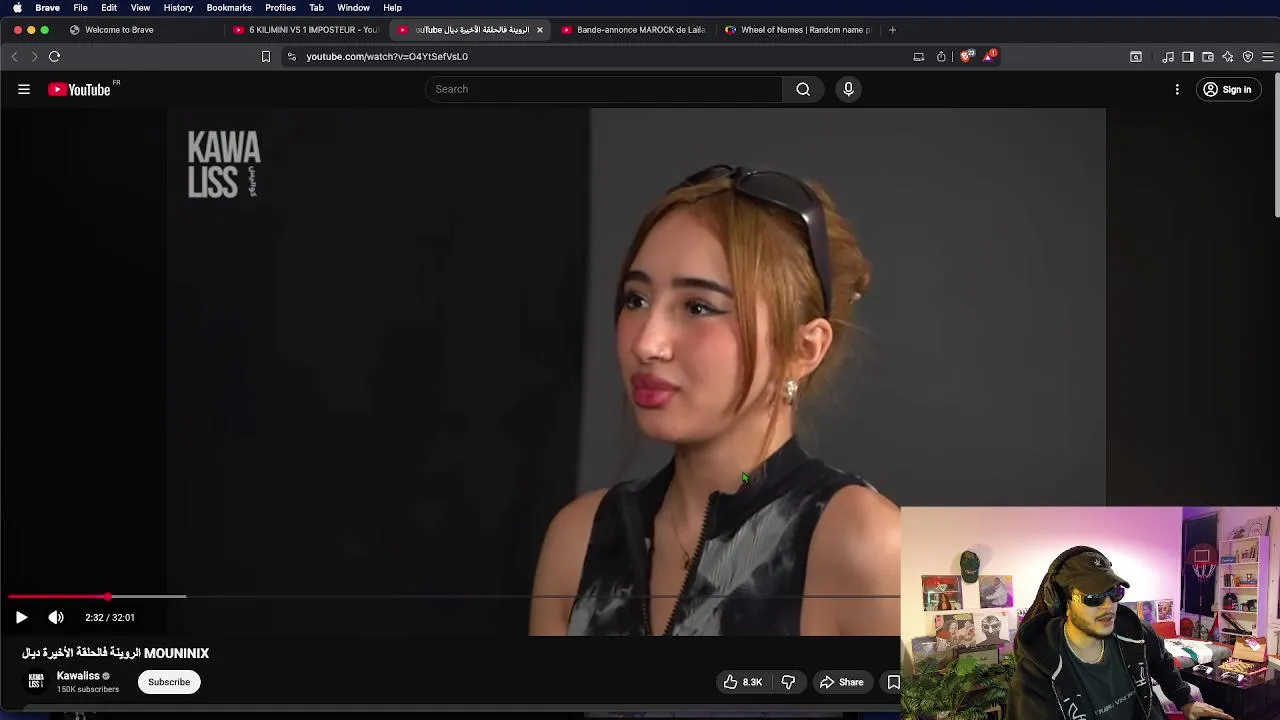
Task: Open the Apple menu
Action: (17, 8)
